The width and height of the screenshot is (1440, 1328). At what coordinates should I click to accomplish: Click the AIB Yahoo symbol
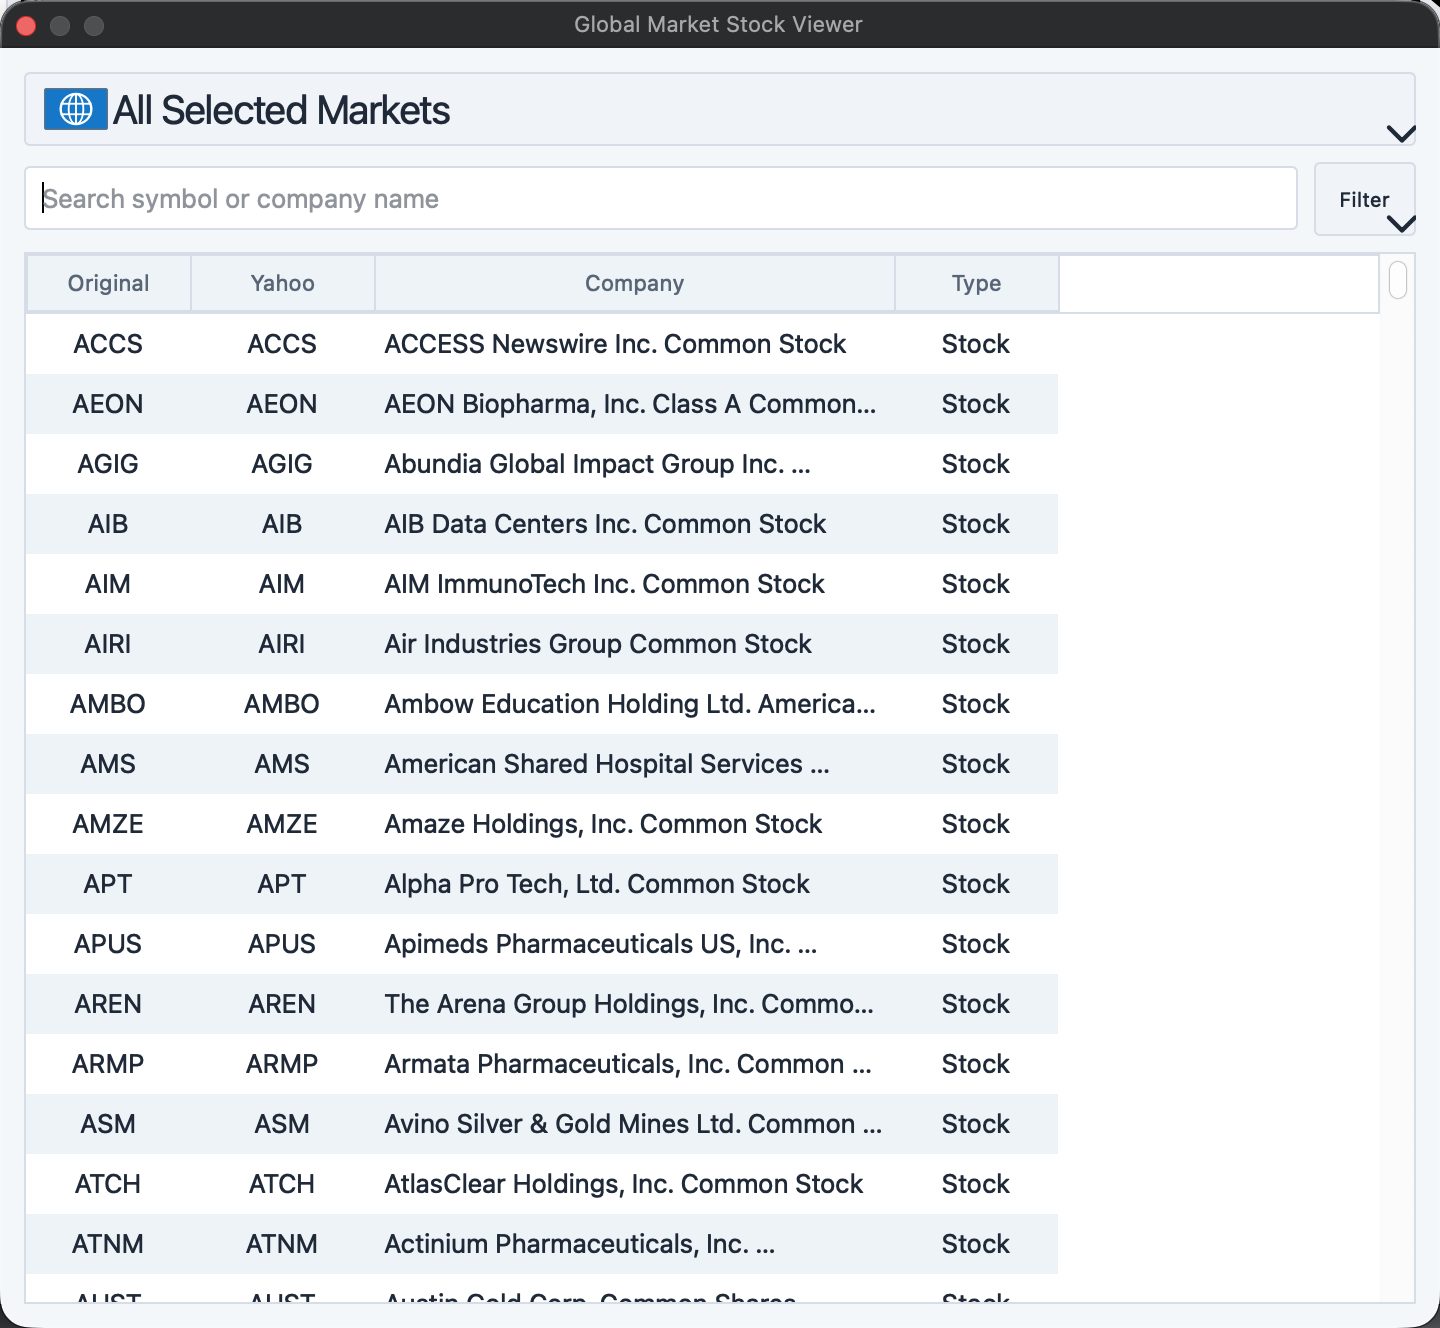282,524
